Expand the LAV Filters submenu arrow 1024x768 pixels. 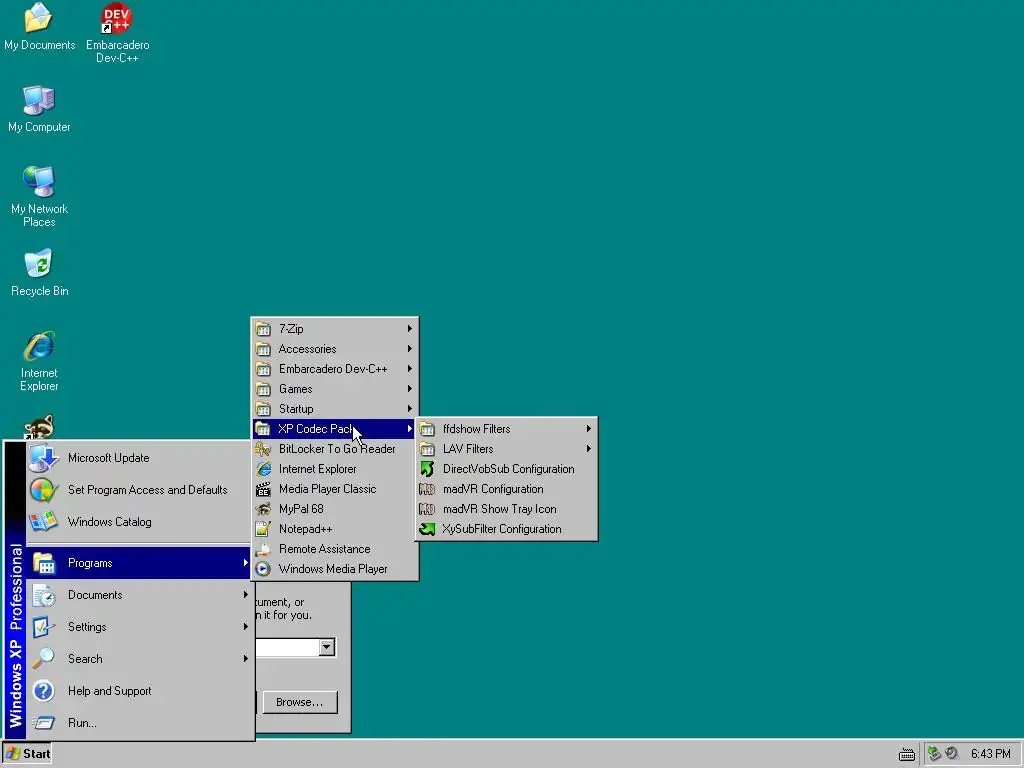pyautogui.click(x=588, y=449)
